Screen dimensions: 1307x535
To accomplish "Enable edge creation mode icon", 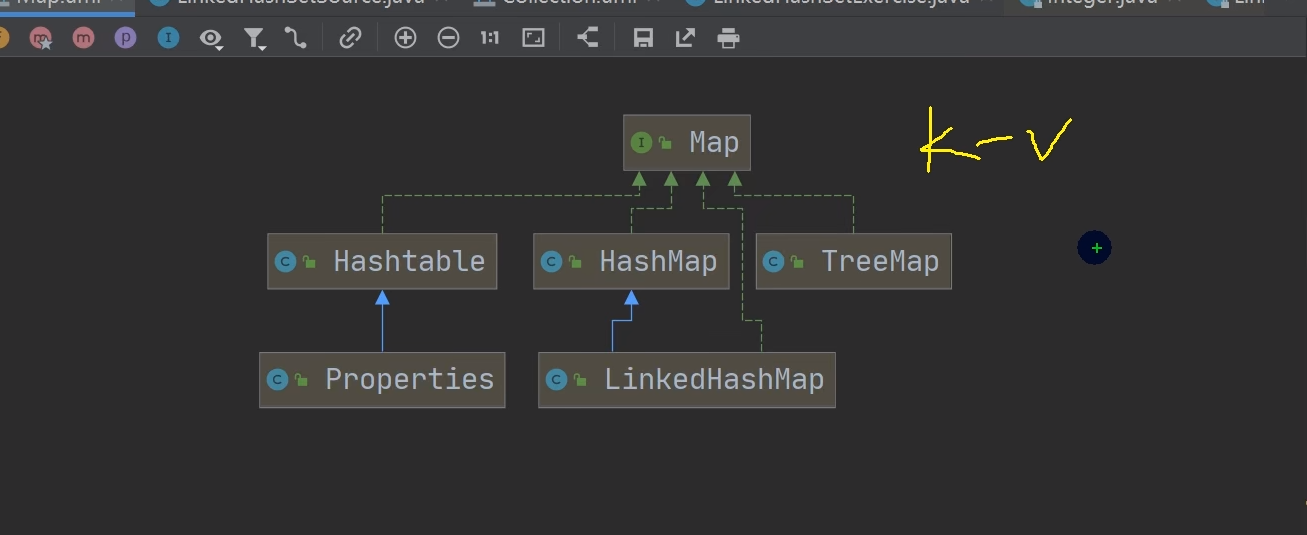I will 295,39.
